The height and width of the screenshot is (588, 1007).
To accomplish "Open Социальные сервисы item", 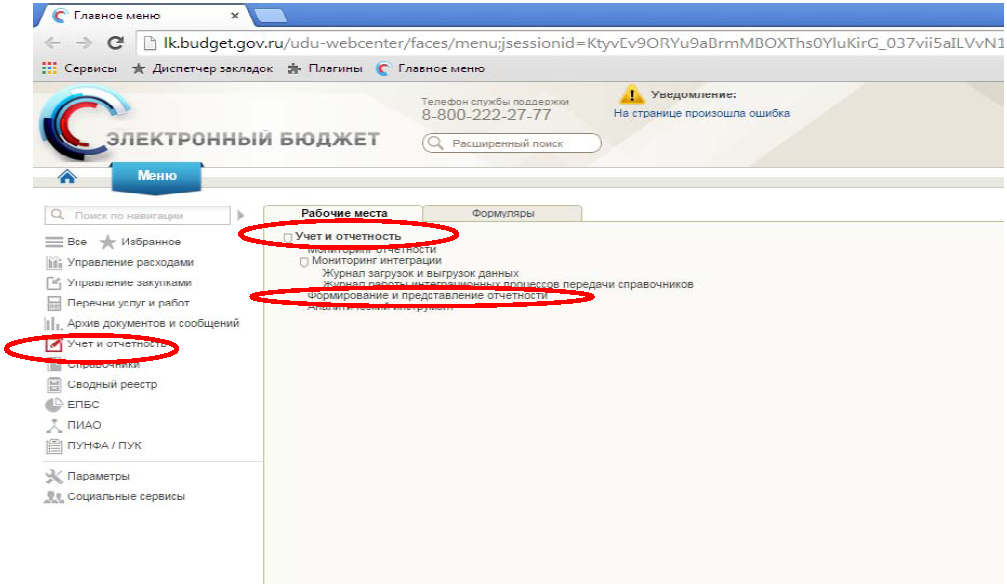I will point(125,496).
